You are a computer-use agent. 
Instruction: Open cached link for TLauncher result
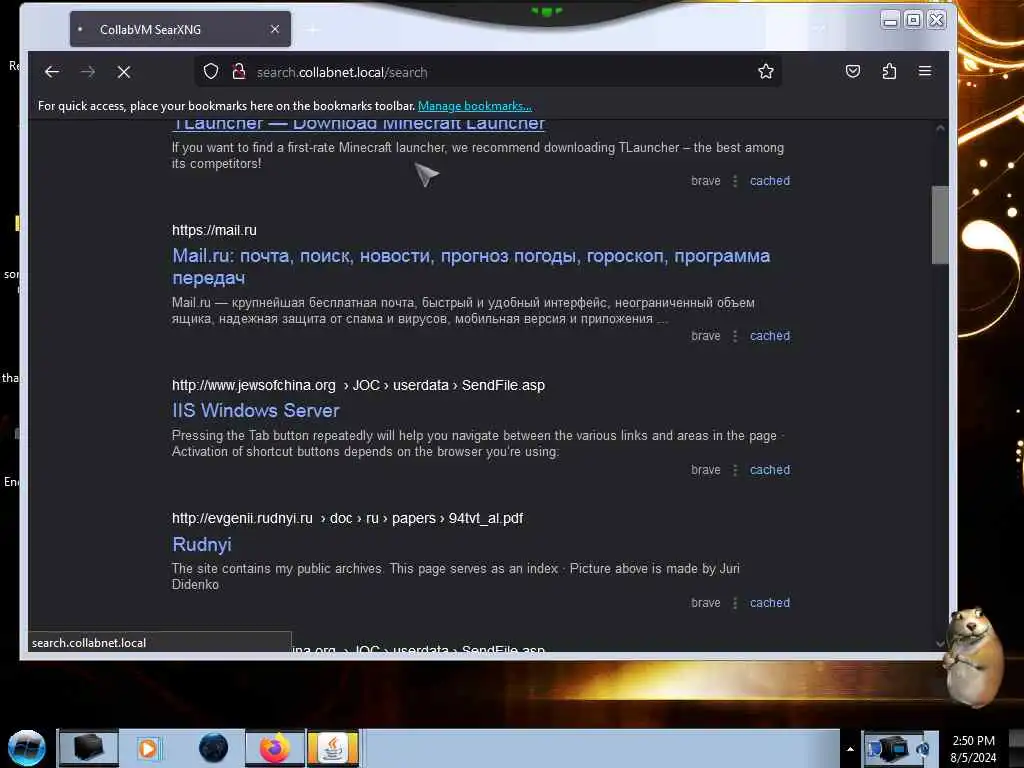[x=769, y=181]
